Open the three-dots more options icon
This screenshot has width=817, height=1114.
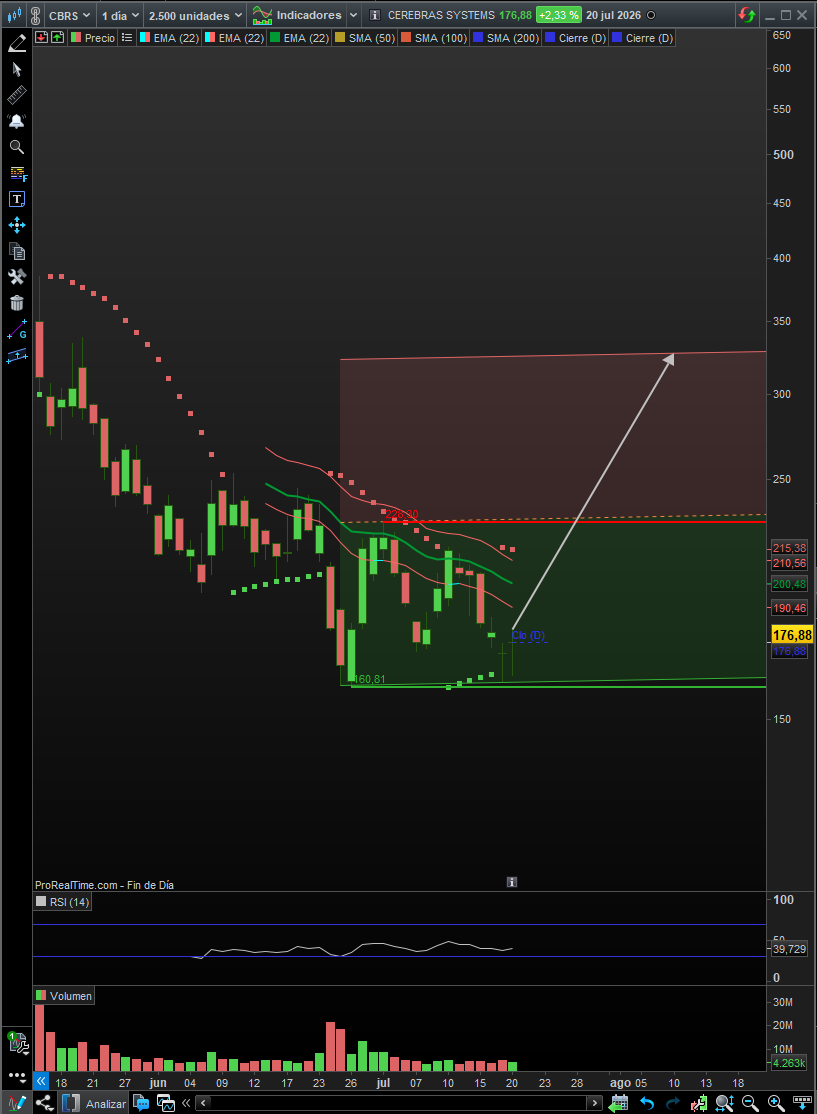coord(17,1076)
